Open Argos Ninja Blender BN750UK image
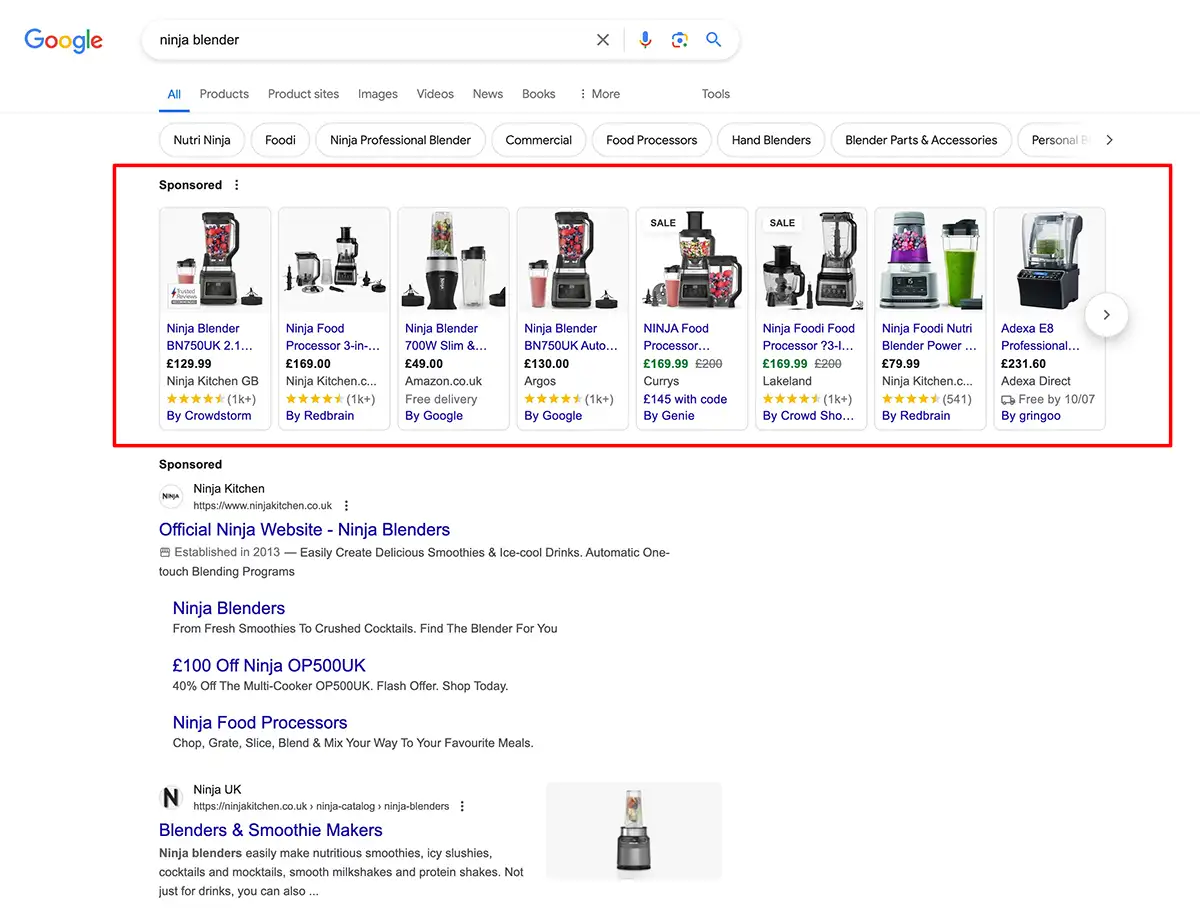 (x=572, y=260)
